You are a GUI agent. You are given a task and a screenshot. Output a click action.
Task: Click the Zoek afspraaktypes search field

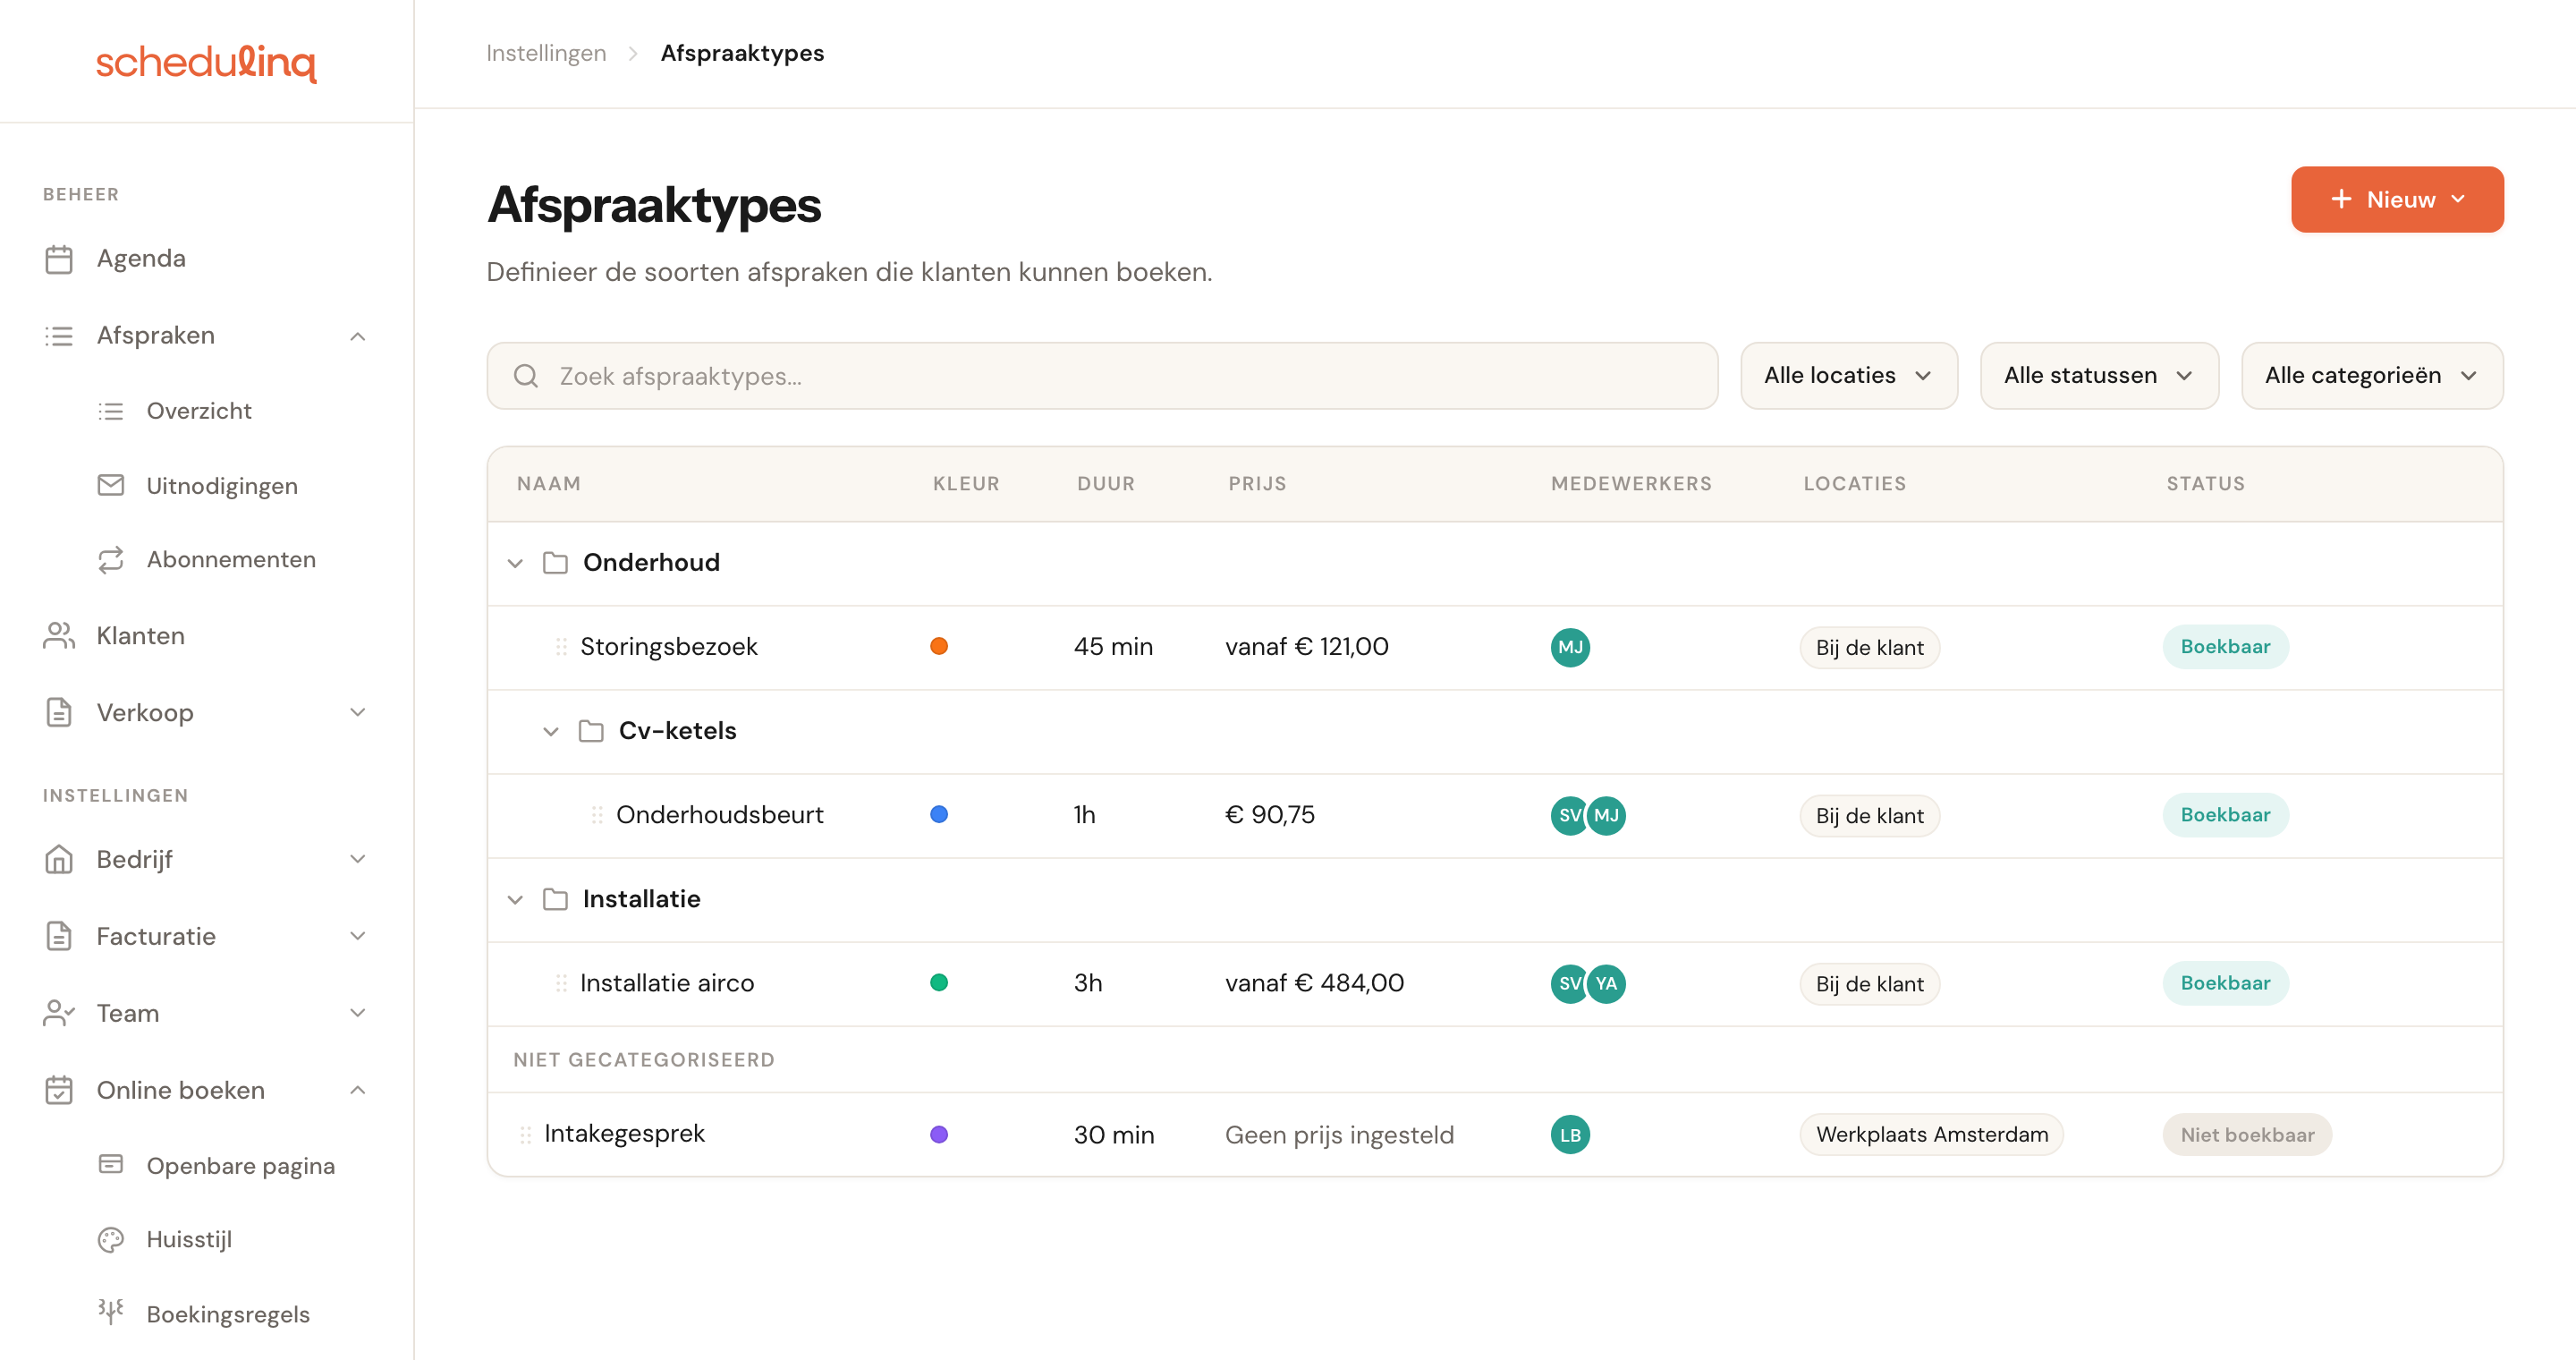[x=1102, y=376]
